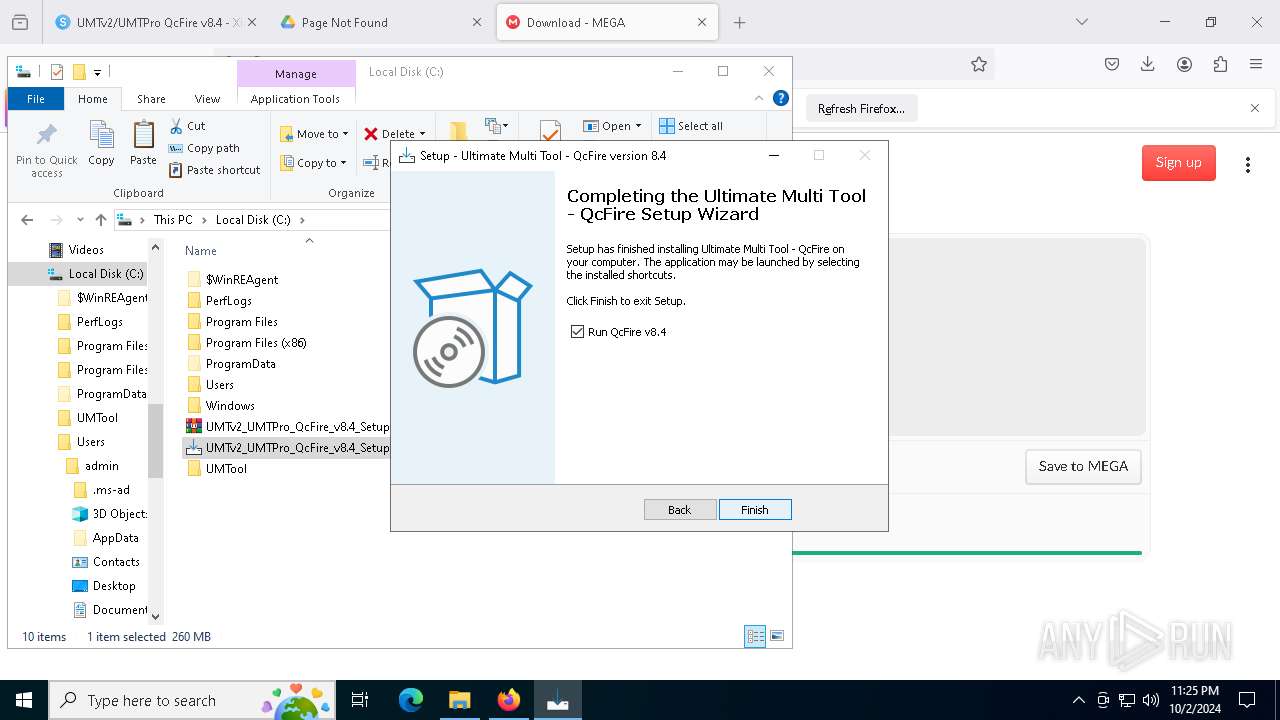
Task: Click Paste shortcut in Clipboard group
Action: 215,170
